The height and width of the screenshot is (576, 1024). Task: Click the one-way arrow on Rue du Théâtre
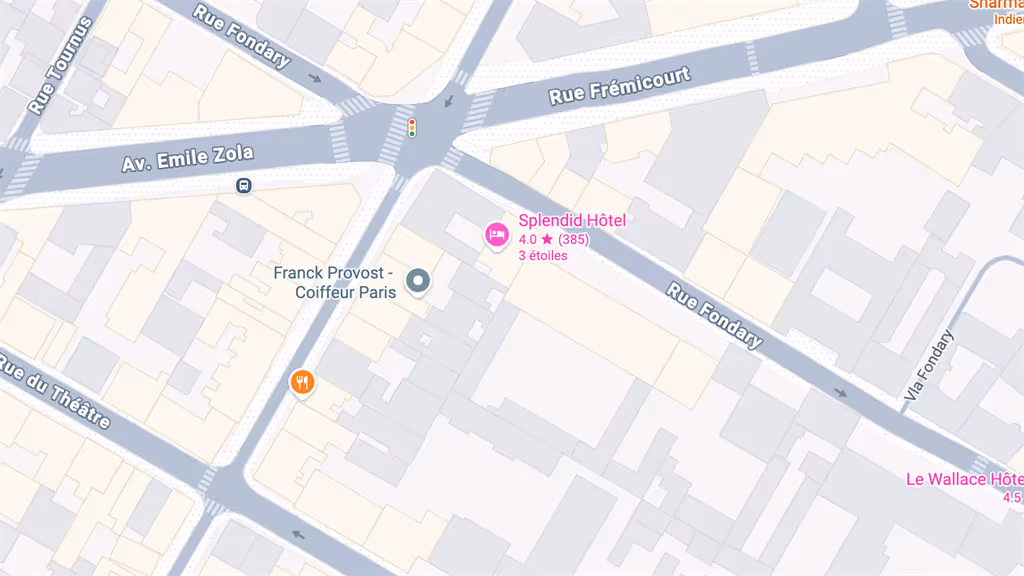[x=298, y=535]
